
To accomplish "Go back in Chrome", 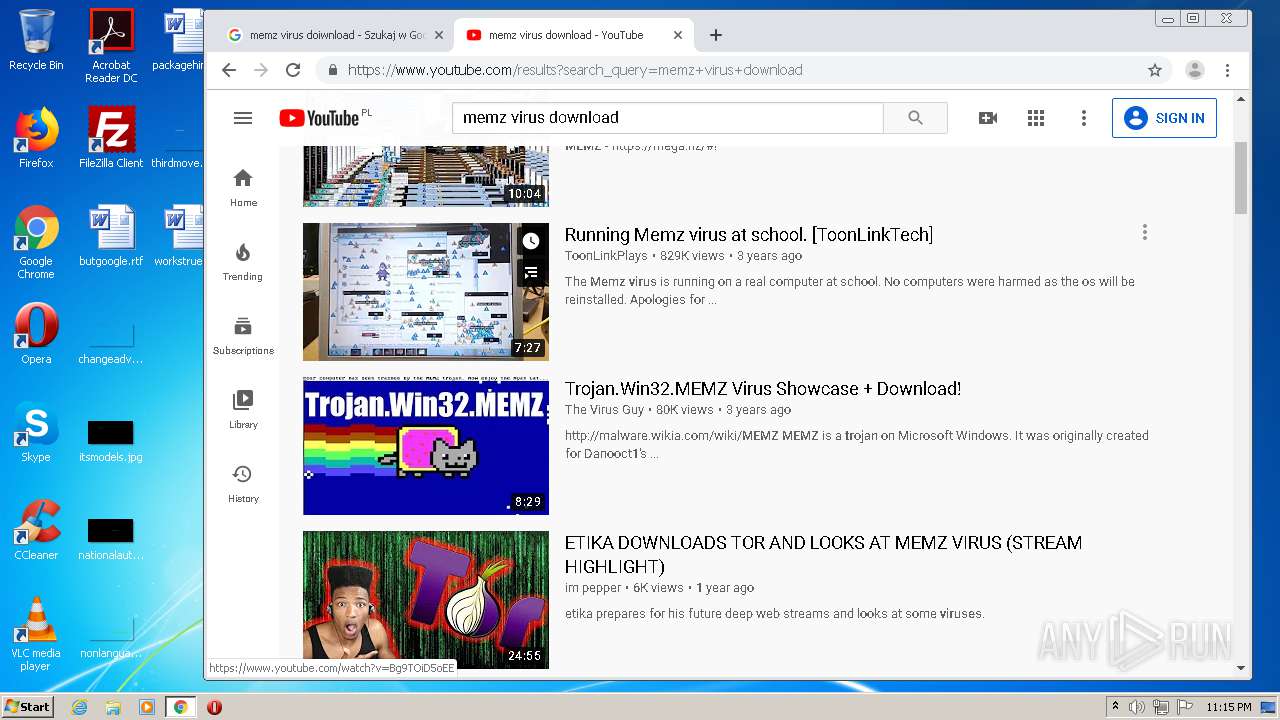I will click(229, 70).
